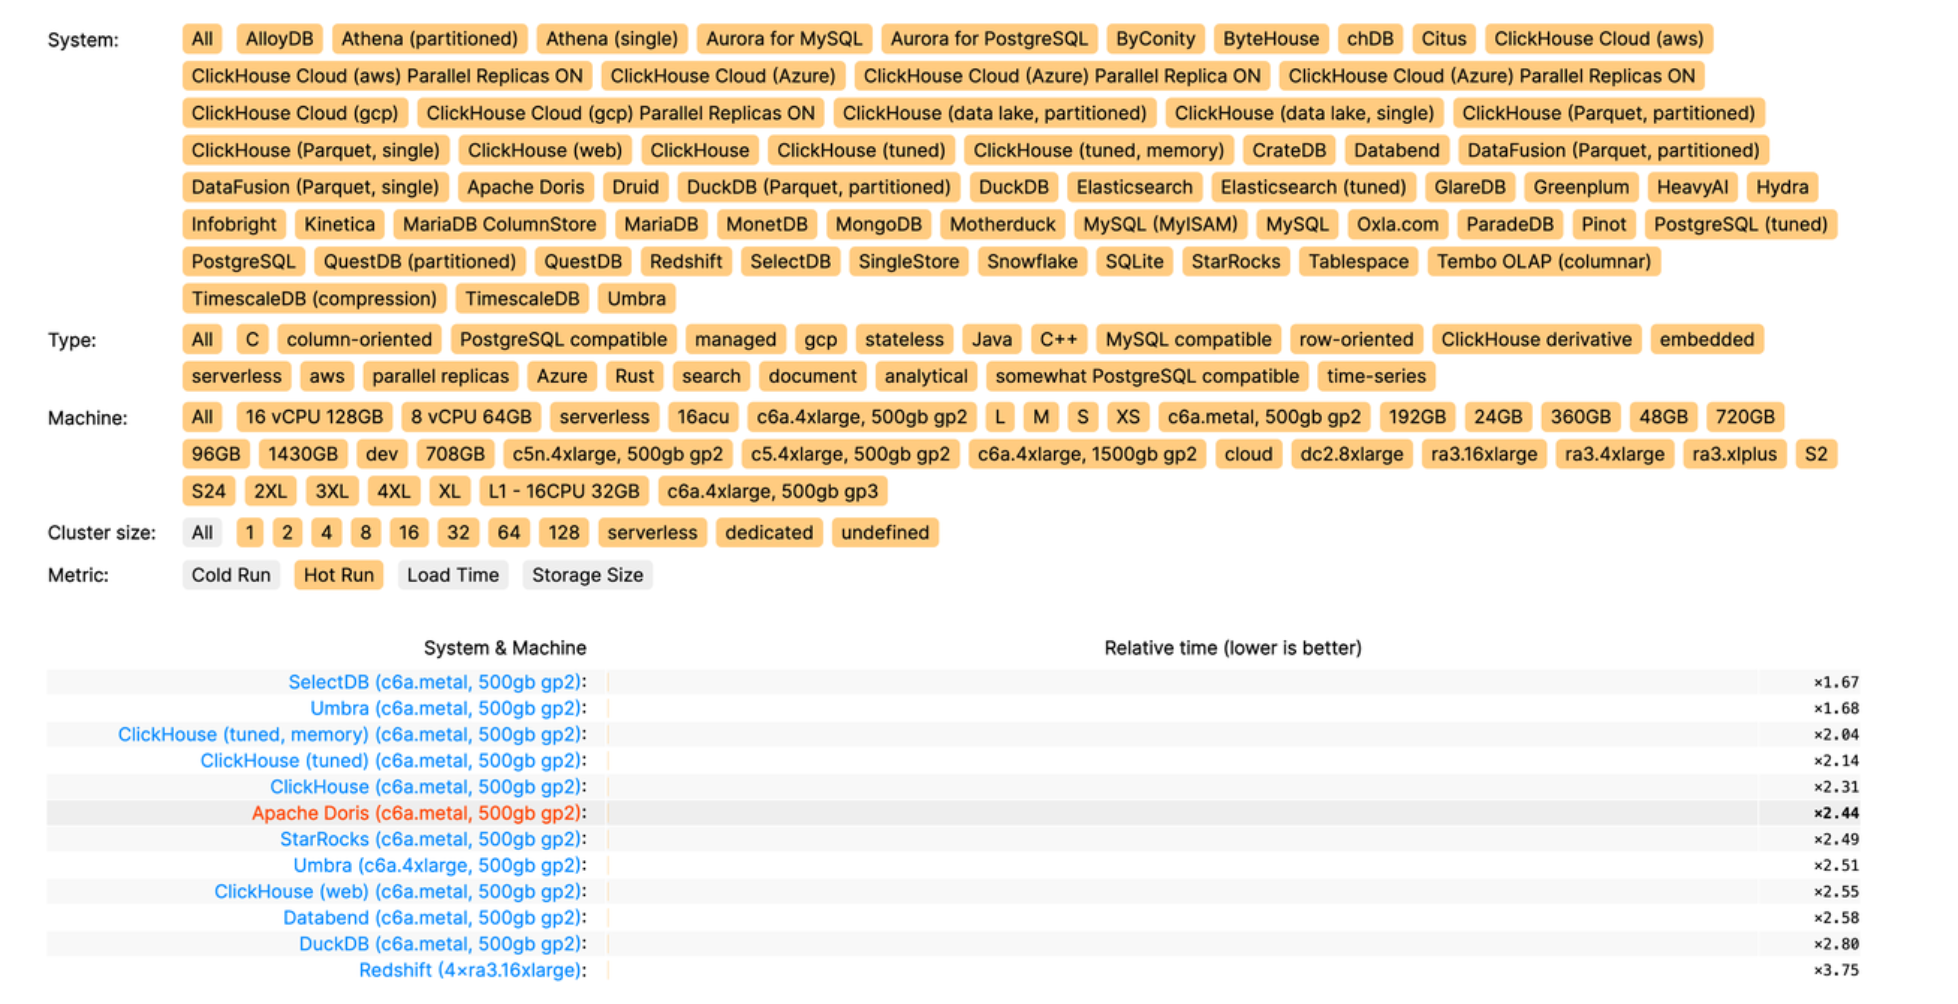This screenshot has width=1958, height=1004.
Task: Open the SelectDB (c6a.metal, 500gb gp2) result link
Action: [434, 682]
